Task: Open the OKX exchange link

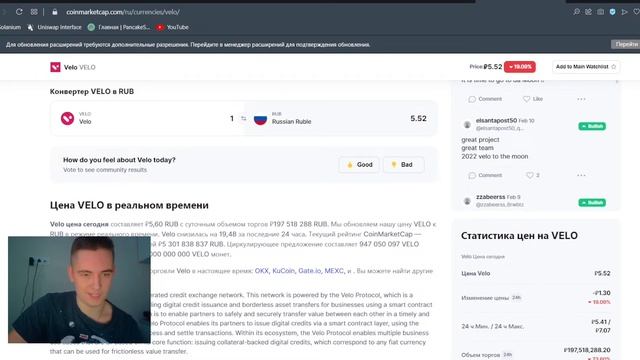Action: [x=262, y=271]
